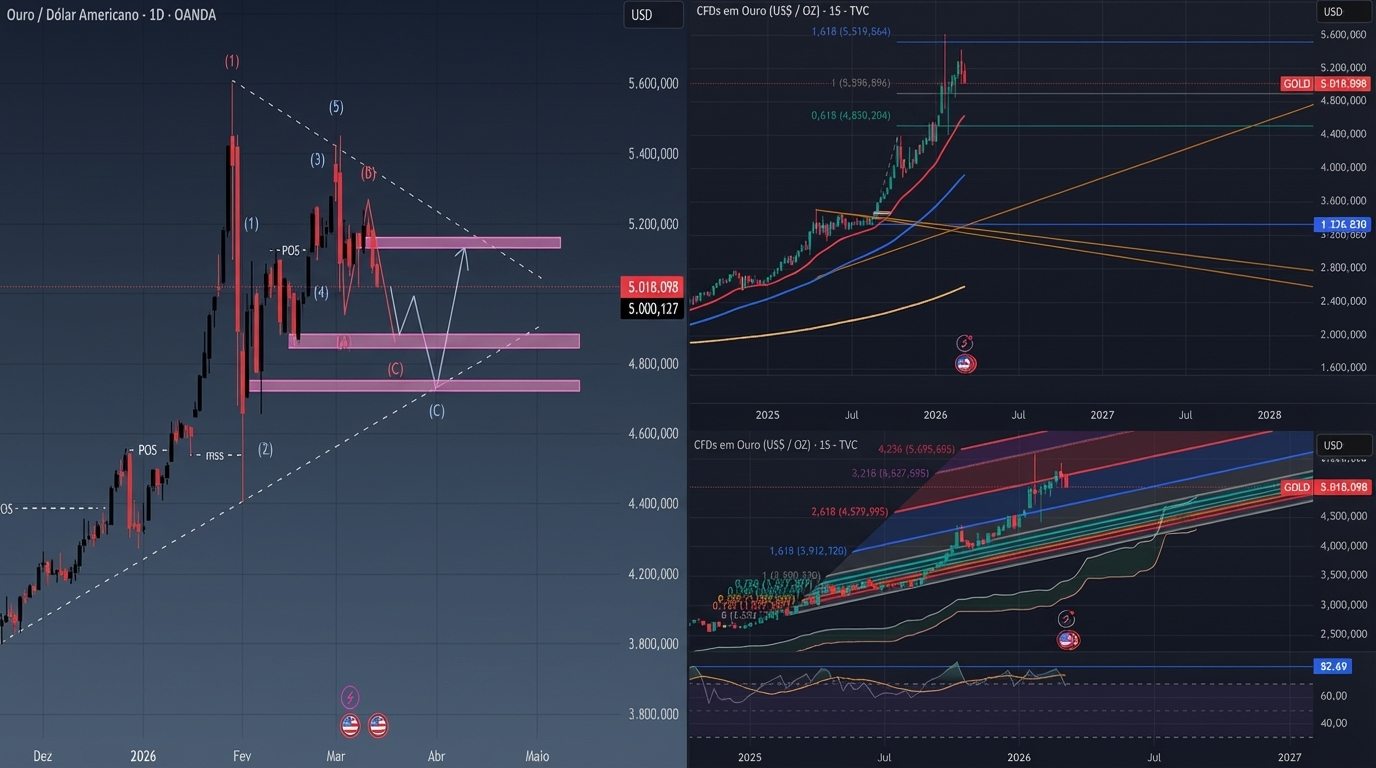Open the circular event badge on top-right chart

coord(965,342)
